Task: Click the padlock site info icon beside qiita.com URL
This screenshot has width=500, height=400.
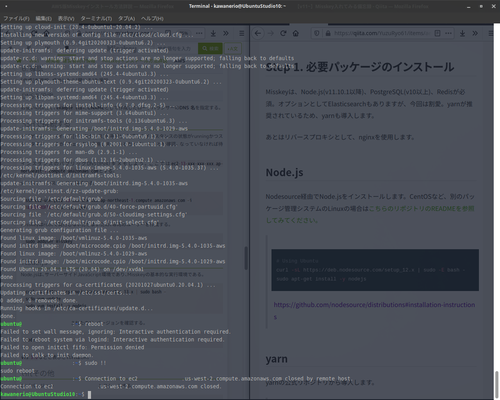Action: pyautogui.click(x=328, y=33)
